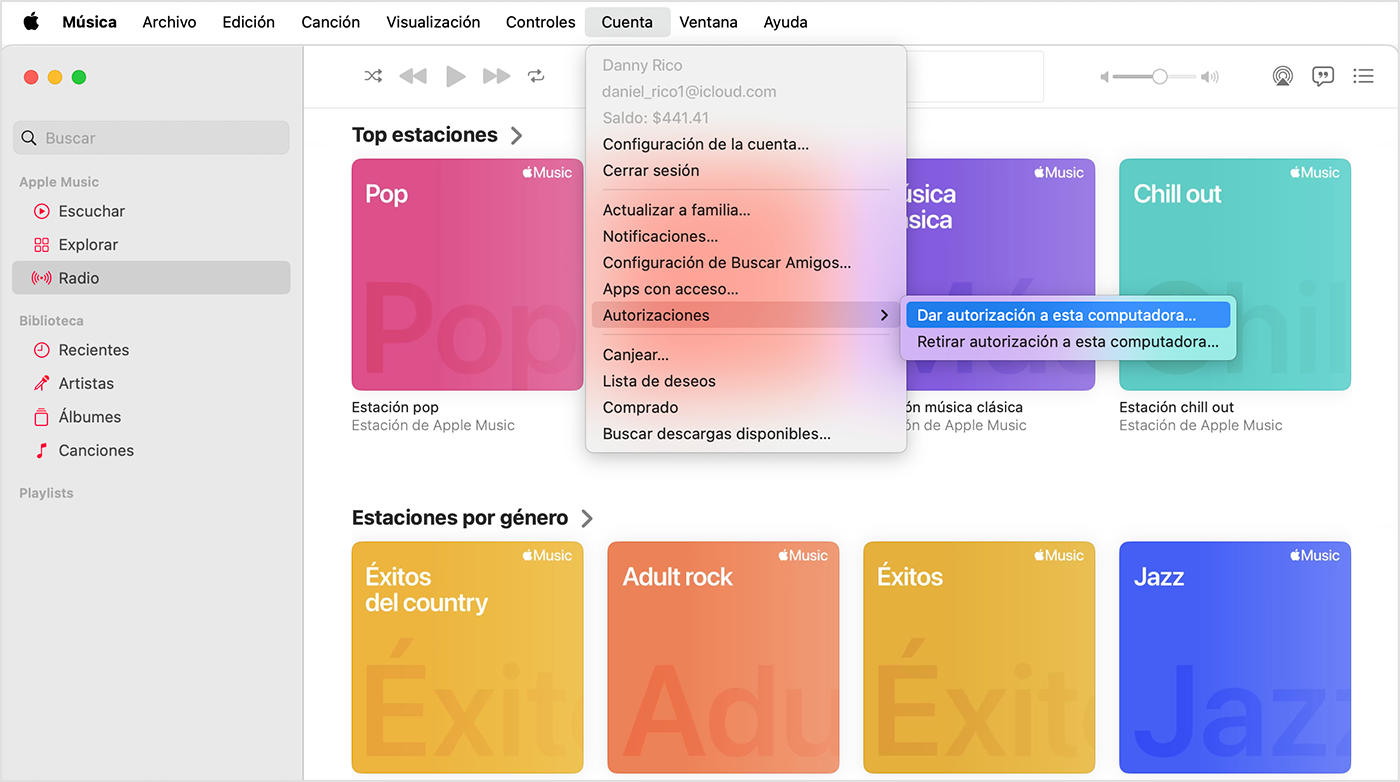Skip to next track
The height and width of the screenshot is (782, 1400).
point(497,76)
